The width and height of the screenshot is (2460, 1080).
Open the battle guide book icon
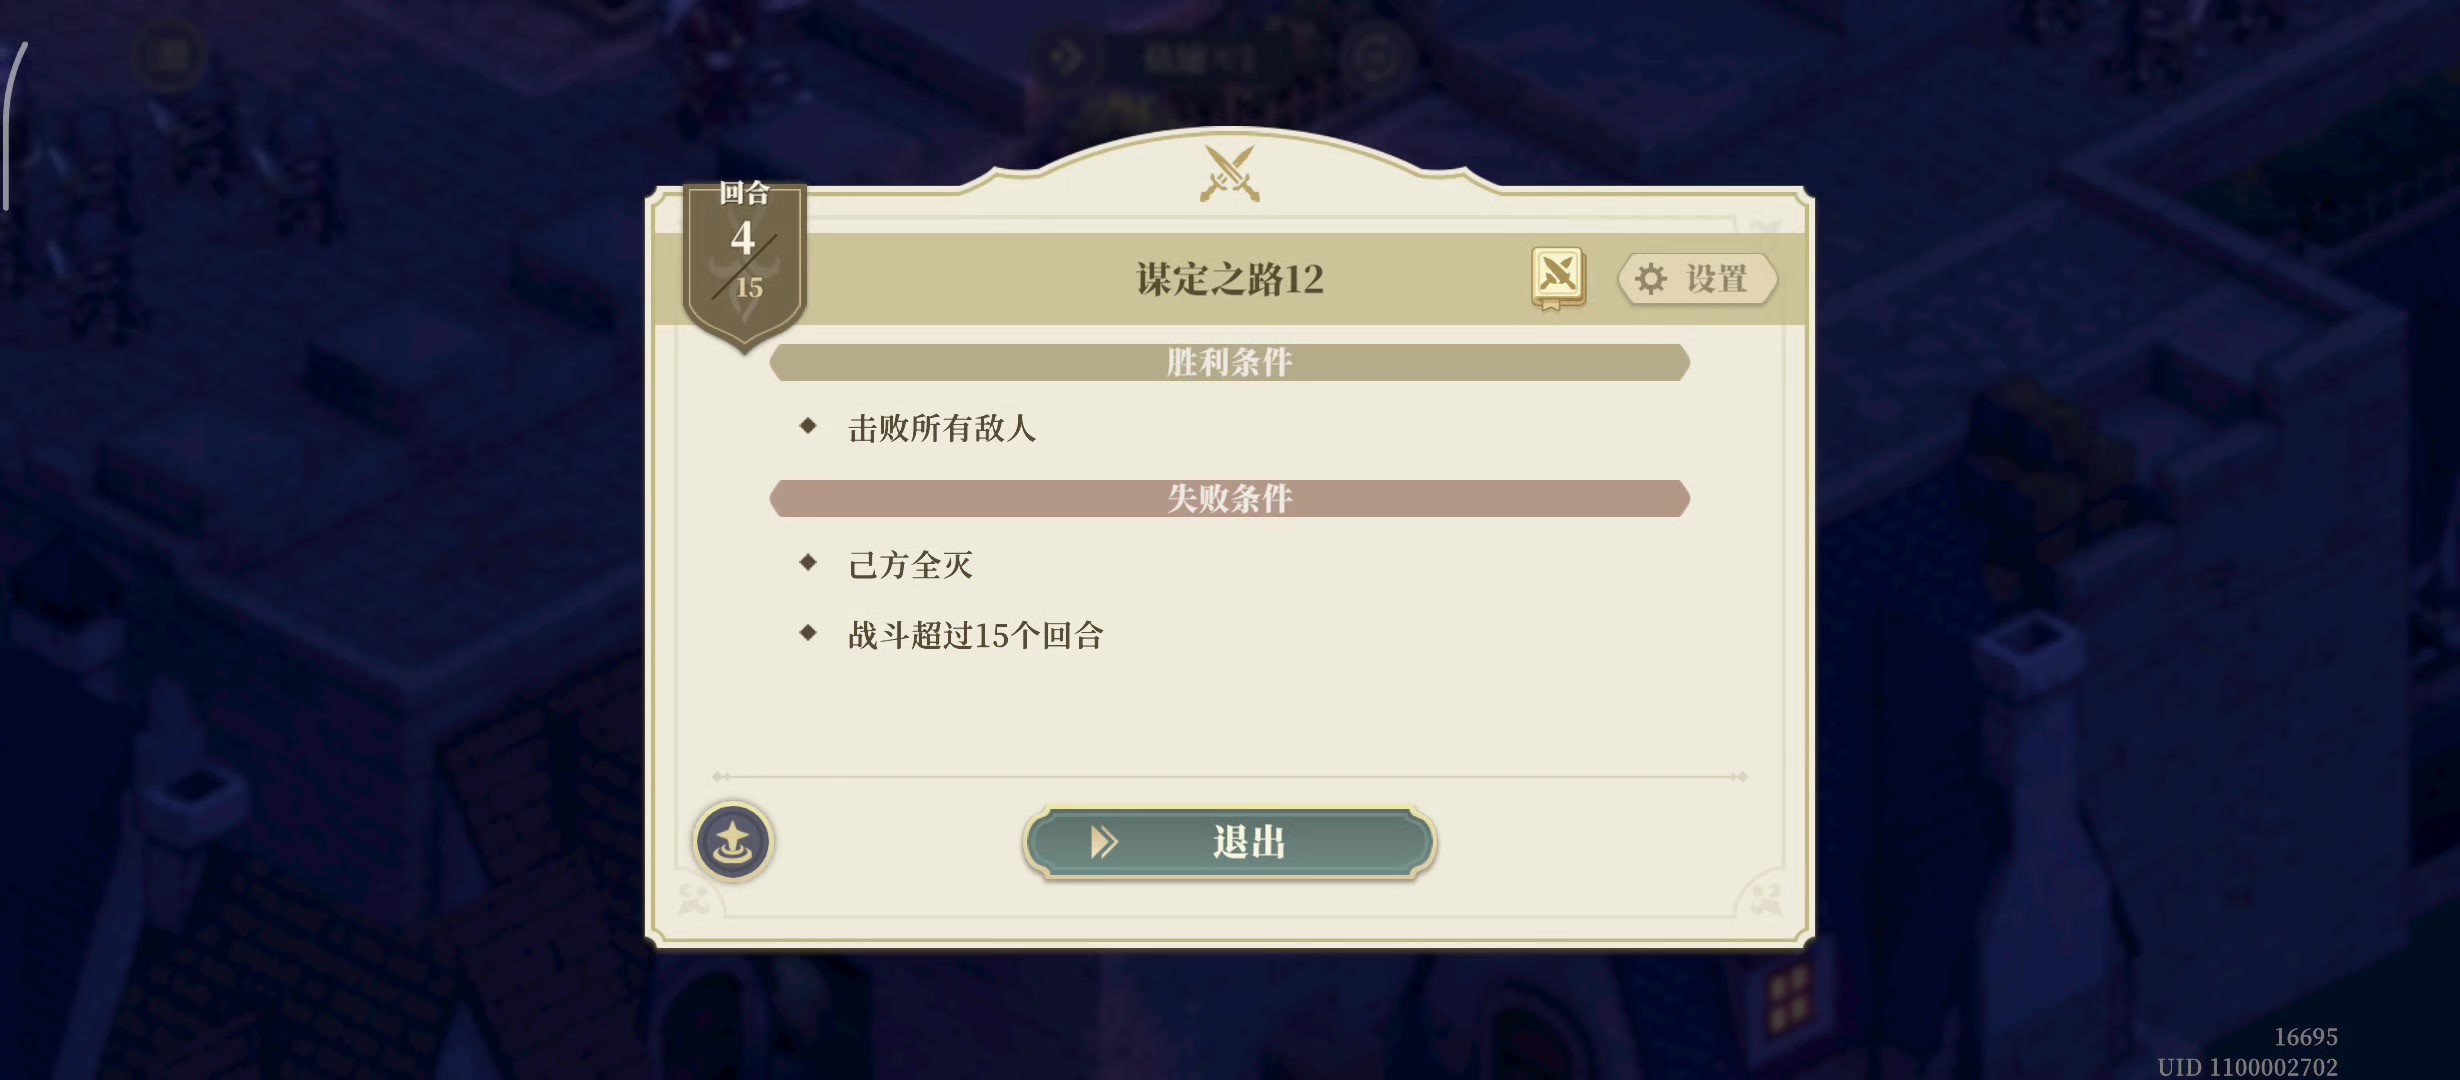[x=1557, y=277]
